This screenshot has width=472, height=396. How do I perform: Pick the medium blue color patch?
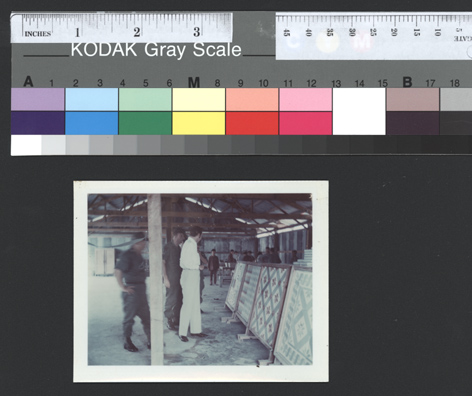92,123
